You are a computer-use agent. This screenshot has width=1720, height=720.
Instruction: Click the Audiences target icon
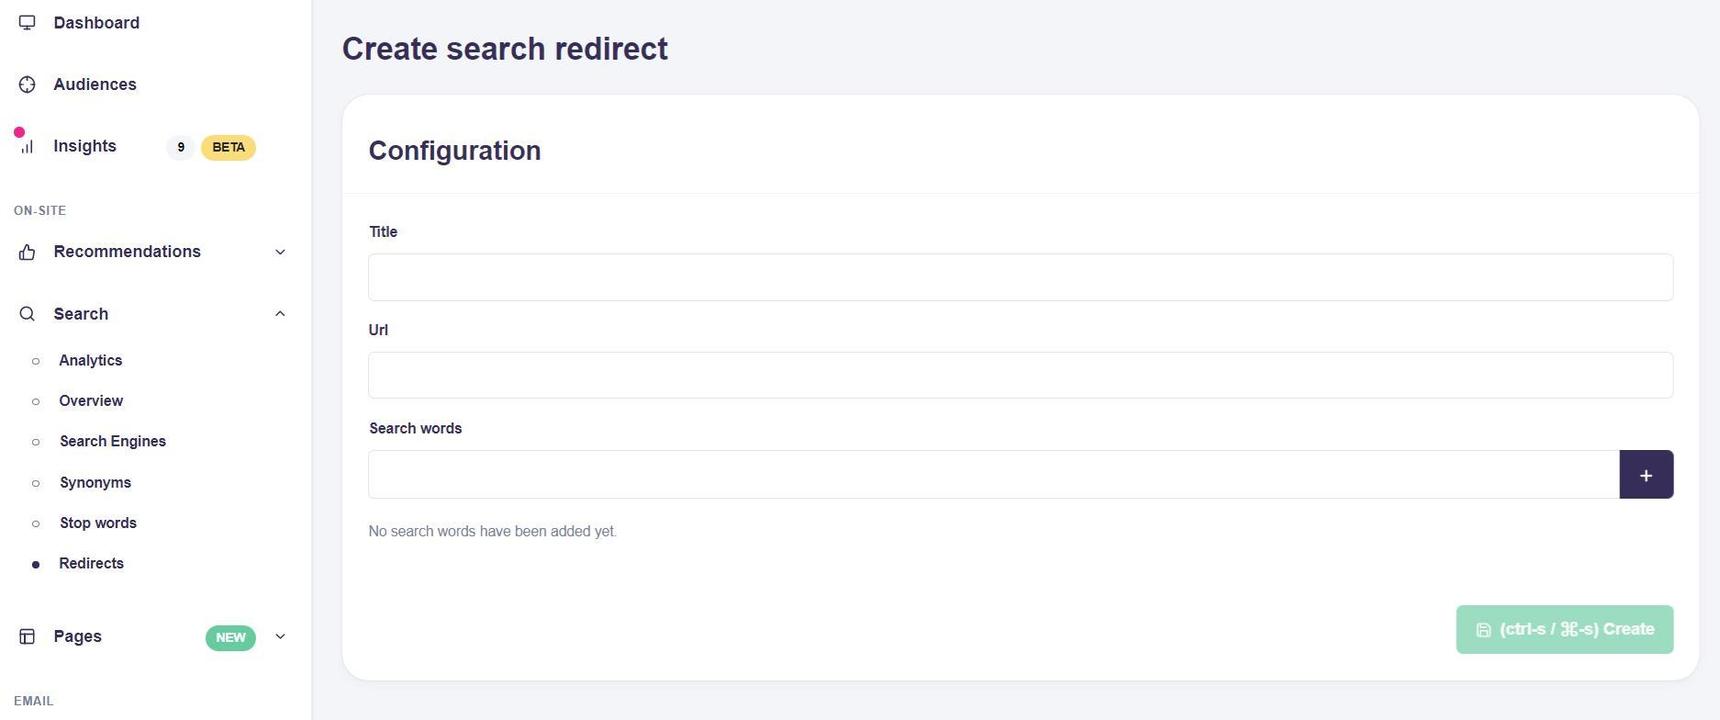click(27, 85)
